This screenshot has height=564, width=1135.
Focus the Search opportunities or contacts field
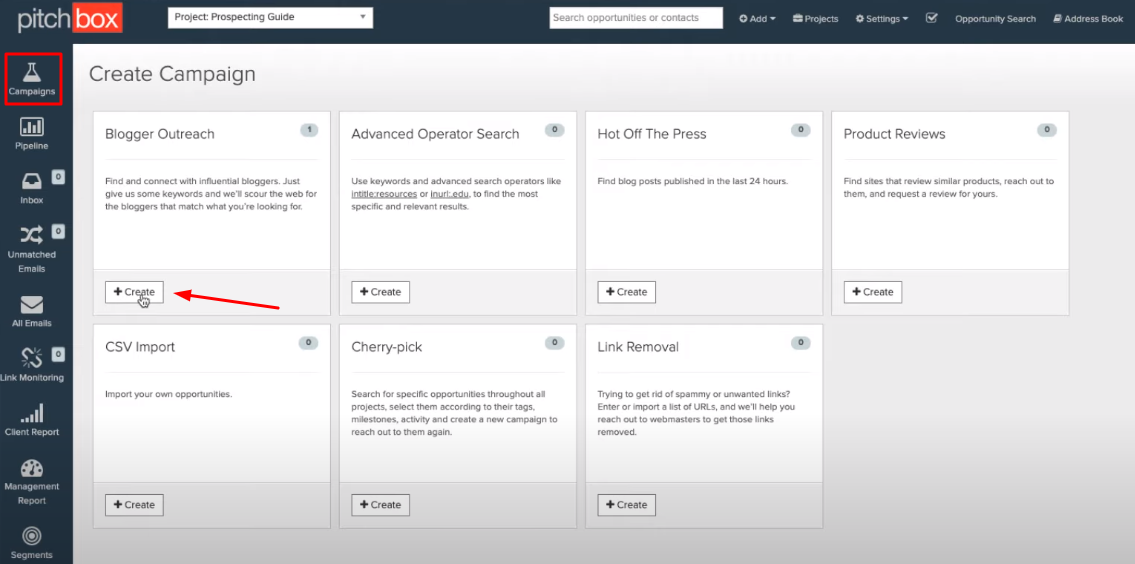[x=636, y=18]
